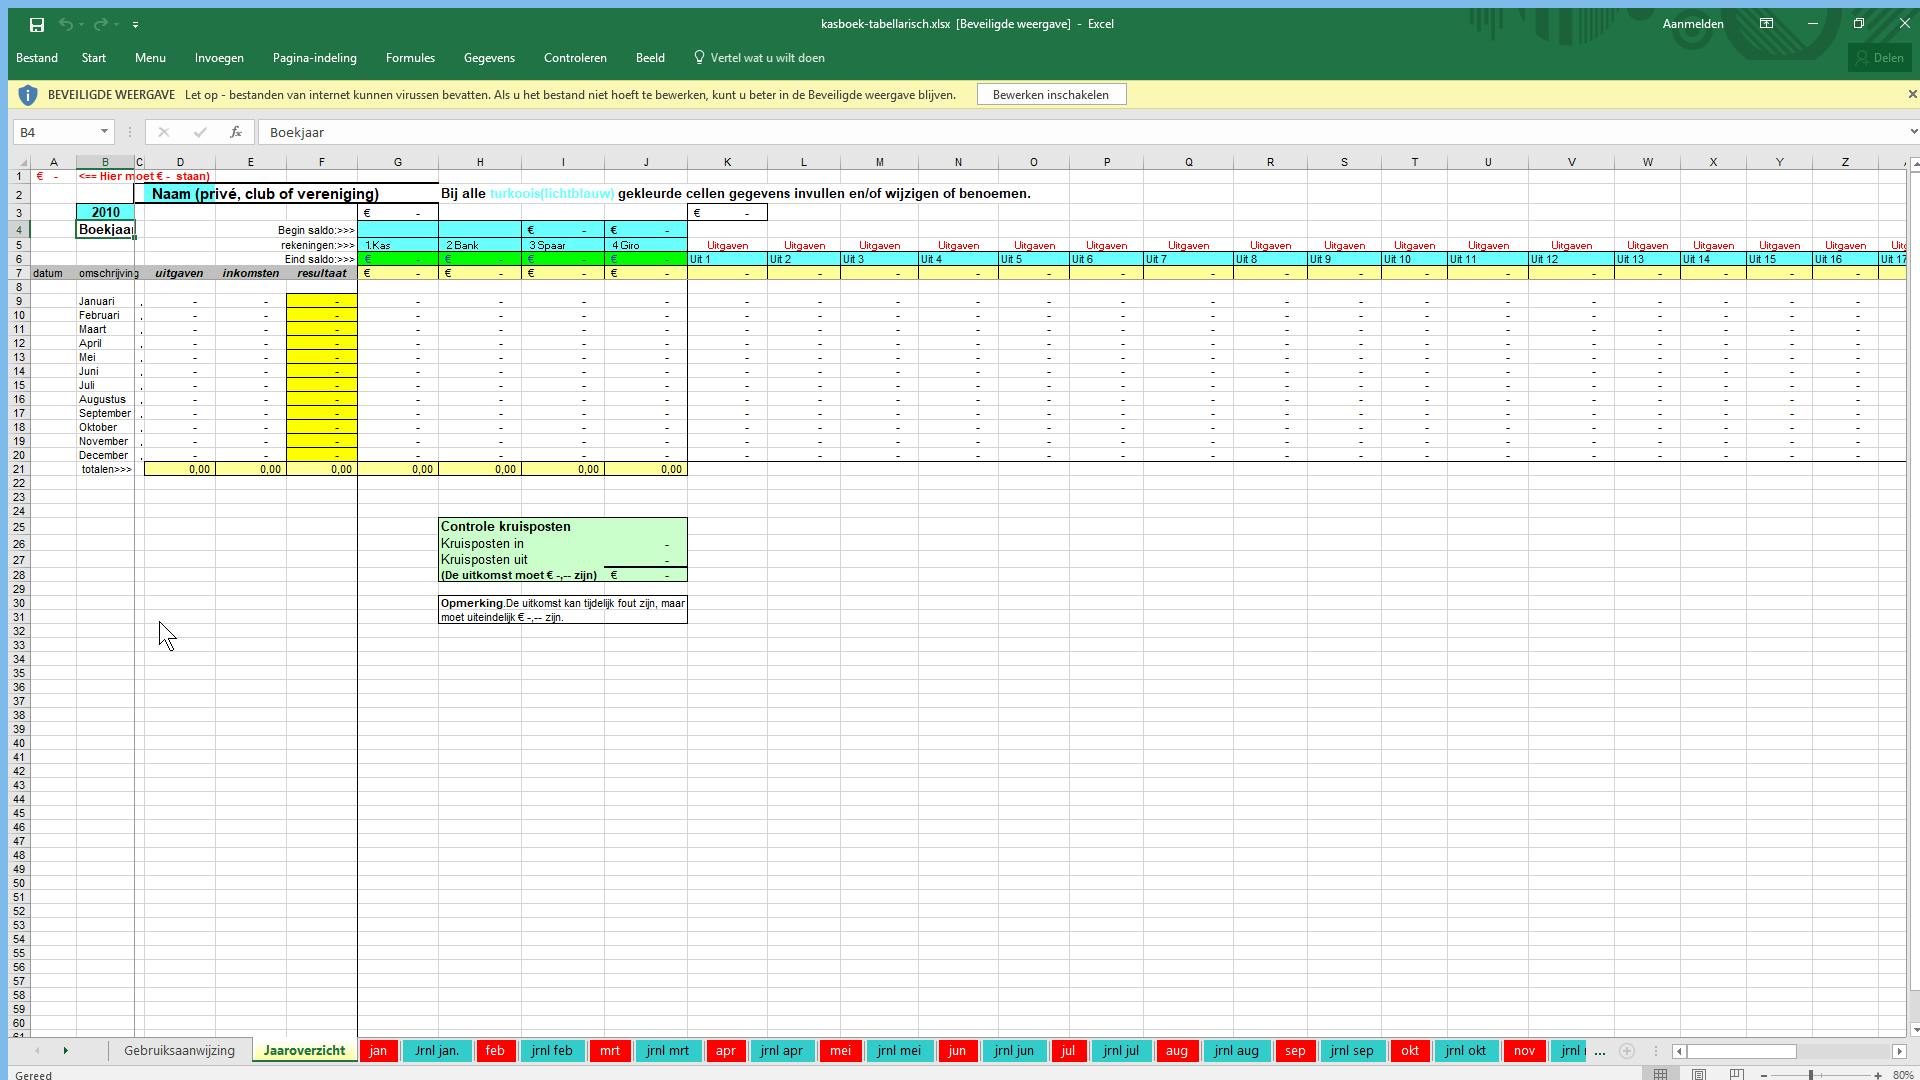Click Aanmelden to sign in
The width and height of the screenshot is (1920, 1080).
click(x=1692, y=24)
